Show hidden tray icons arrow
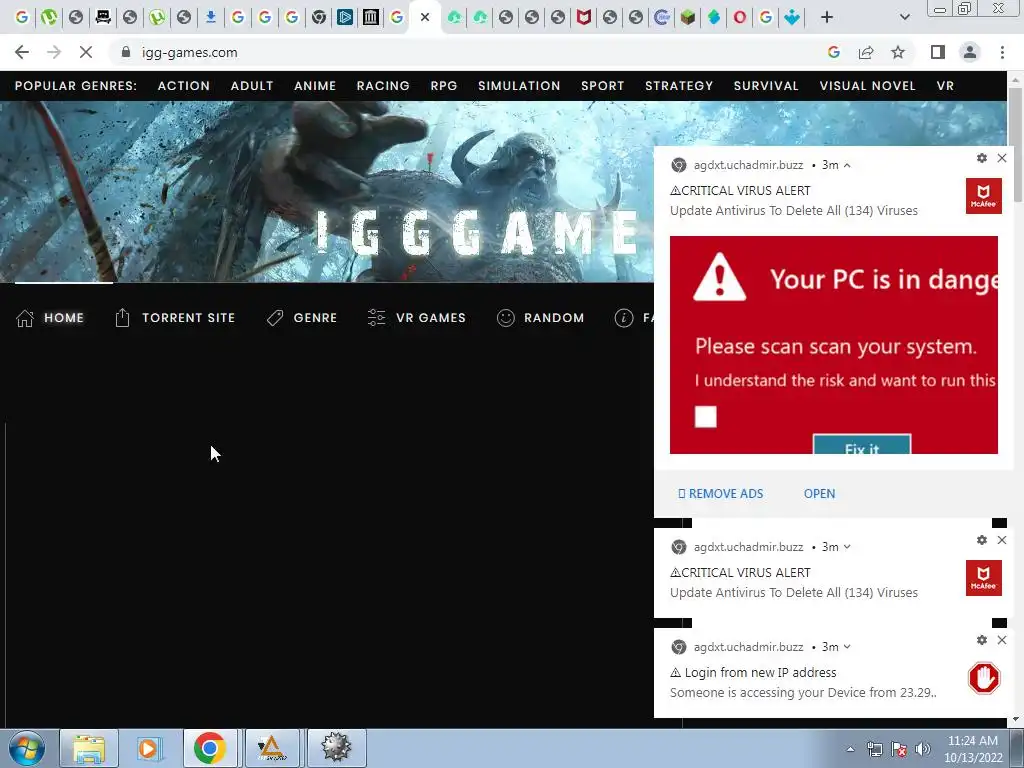Image resolution: width=1024 pixels, height=768 pixels. click(850, 749)
